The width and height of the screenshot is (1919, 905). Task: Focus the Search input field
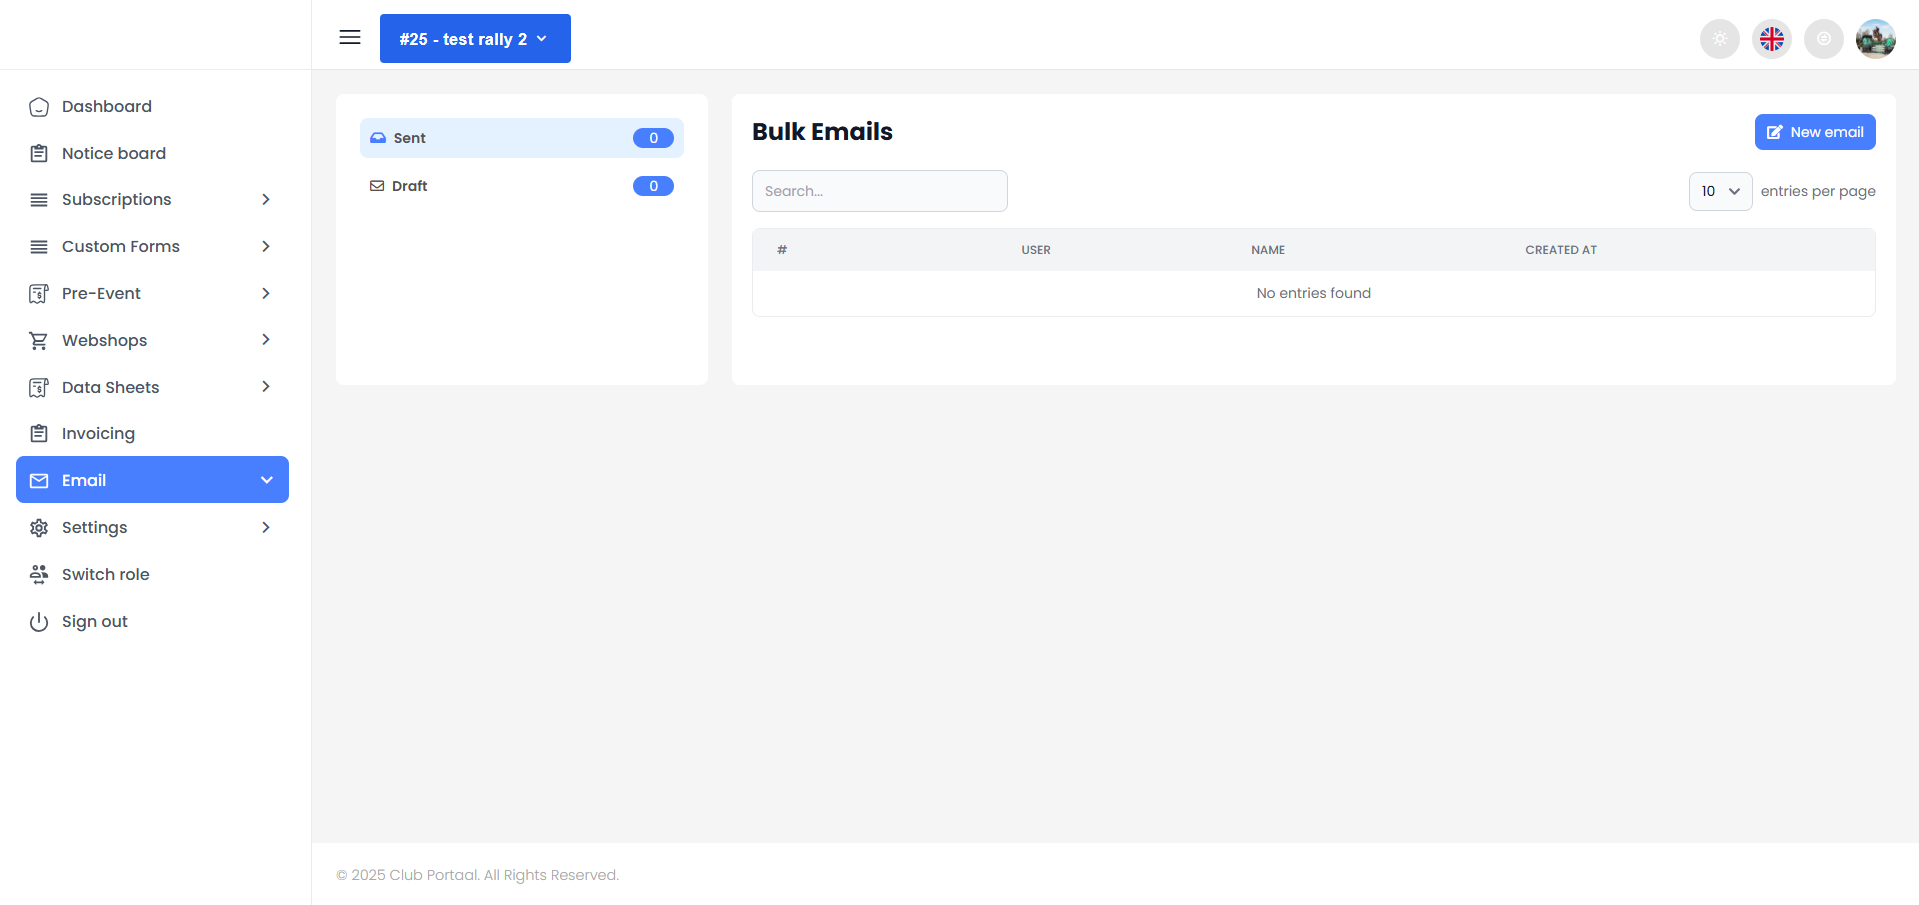879,191
